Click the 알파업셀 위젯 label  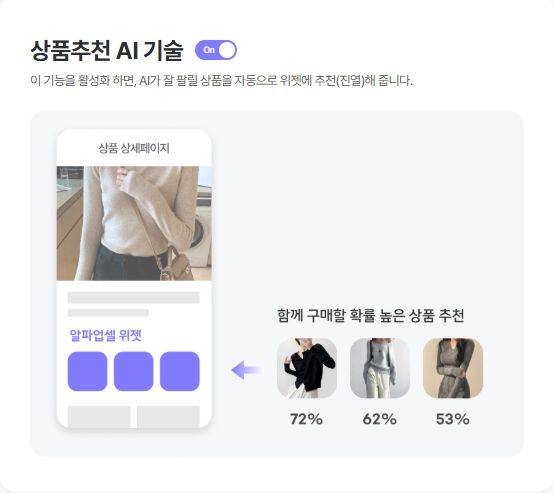(x=105, y=335)
